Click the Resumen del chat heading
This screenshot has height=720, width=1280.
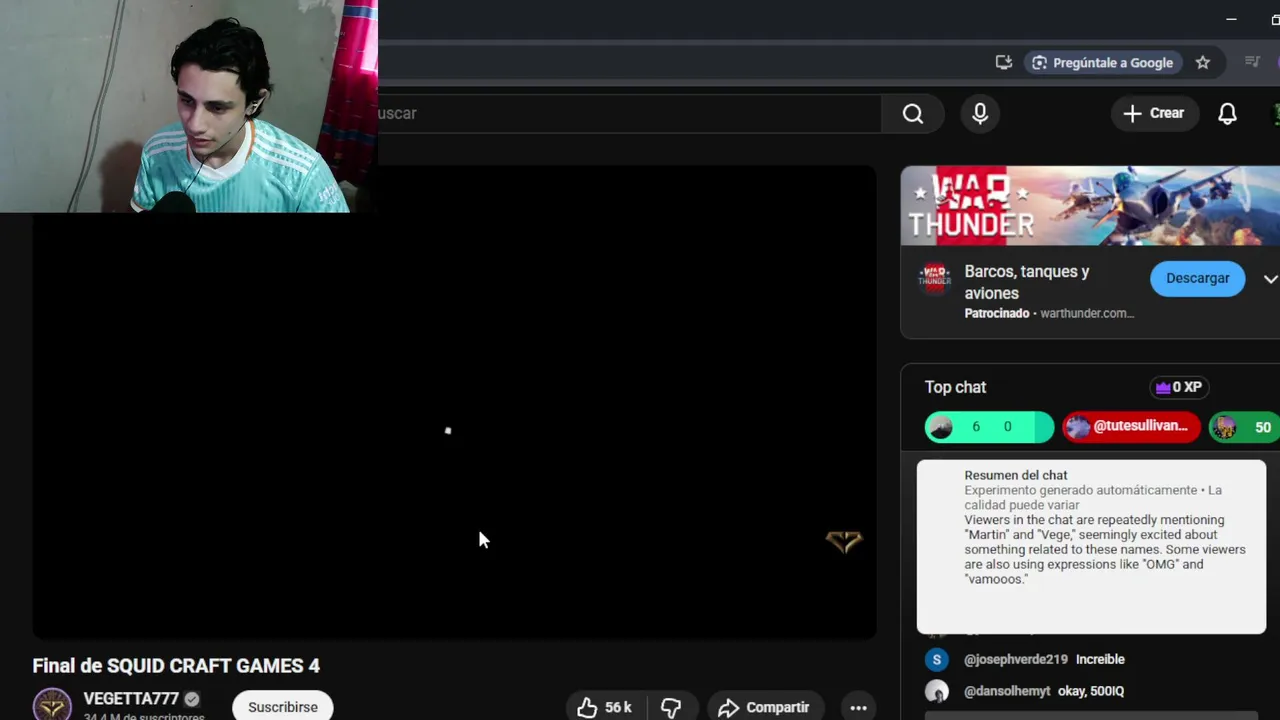point(1016,475)
